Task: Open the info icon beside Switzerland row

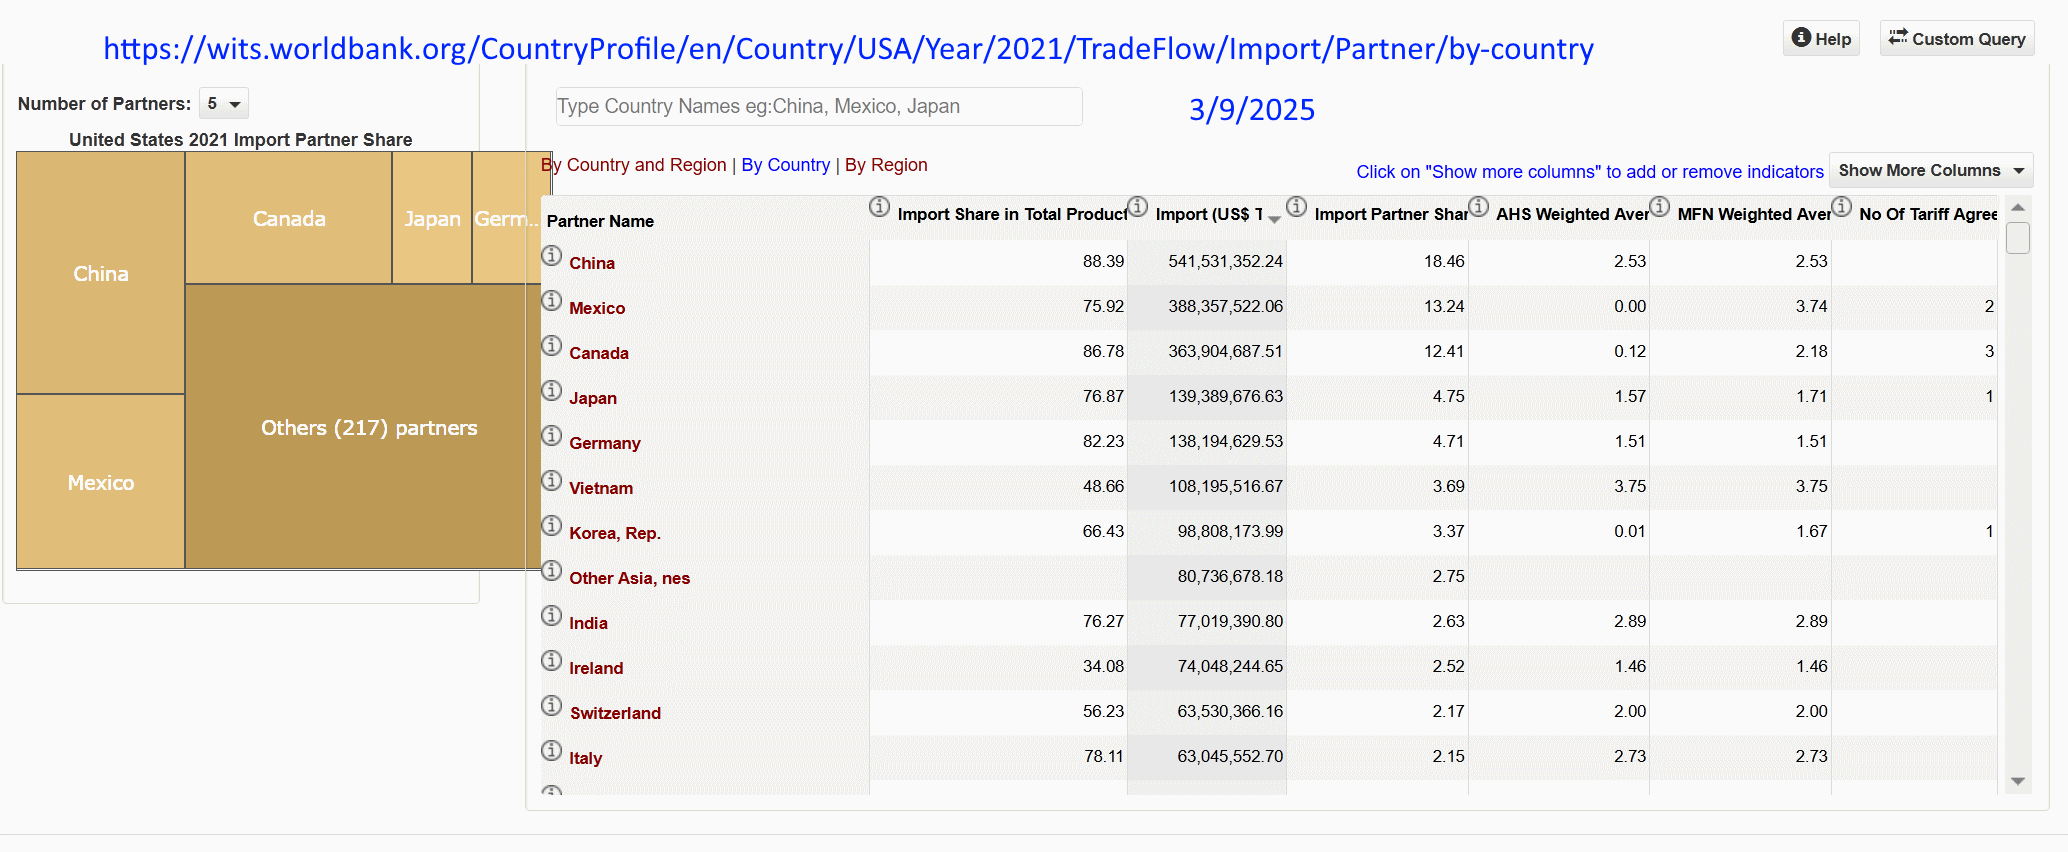Action: [551, 706]
